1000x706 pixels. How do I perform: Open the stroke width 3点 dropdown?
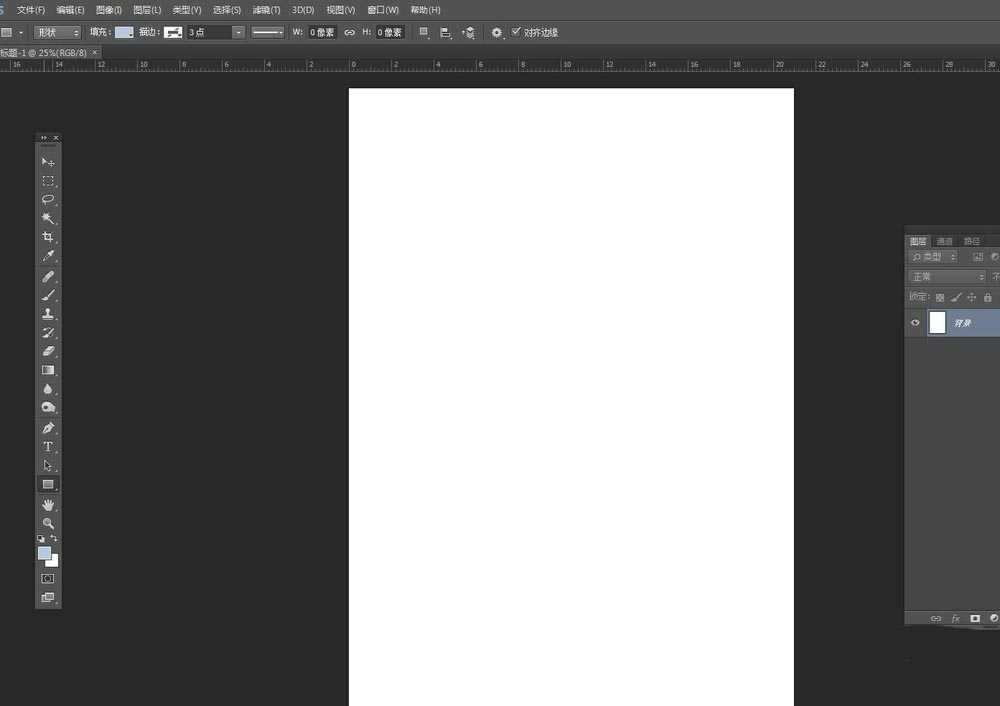coord(216,33)
